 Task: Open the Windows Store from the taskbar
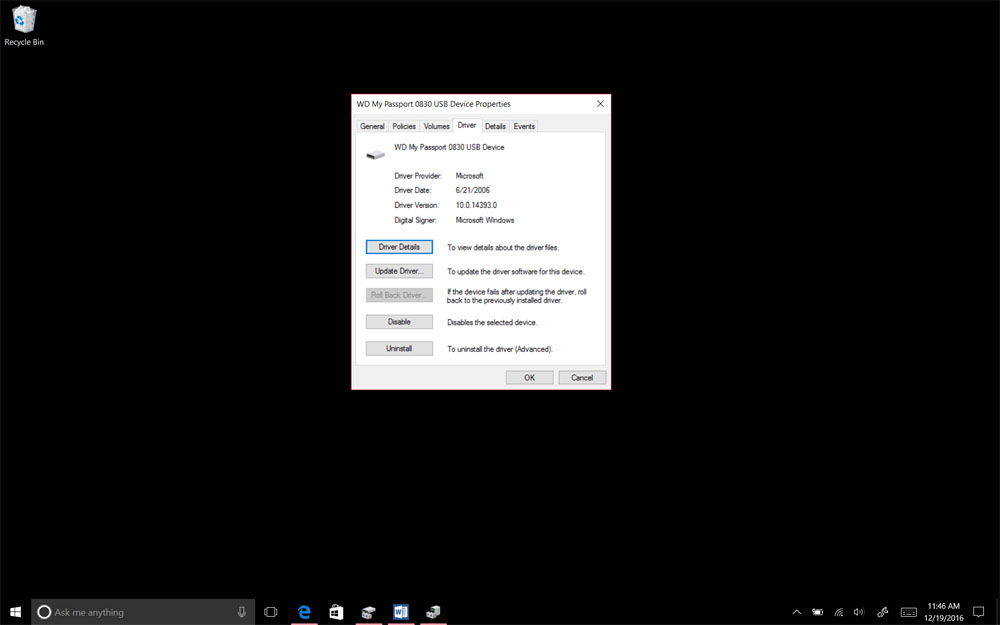[336, 611]
